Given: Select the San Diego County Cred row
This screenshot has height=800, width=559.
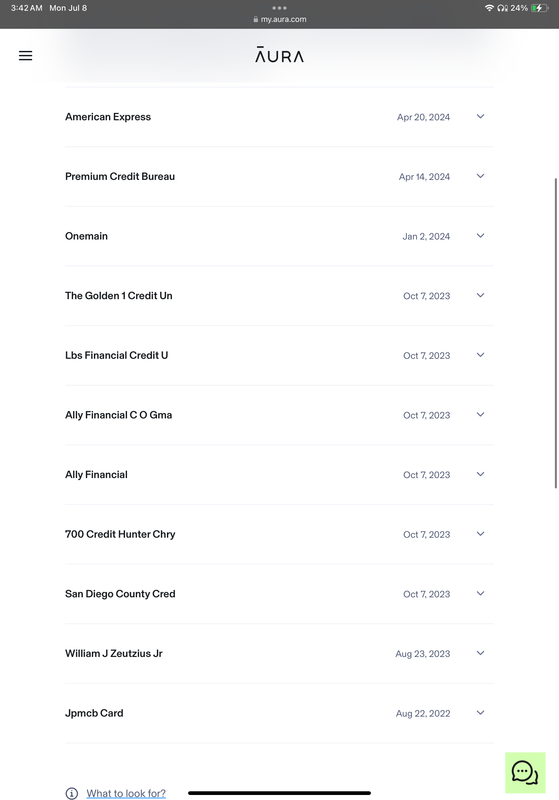Looking at the screenshot, I should [279, 594].
